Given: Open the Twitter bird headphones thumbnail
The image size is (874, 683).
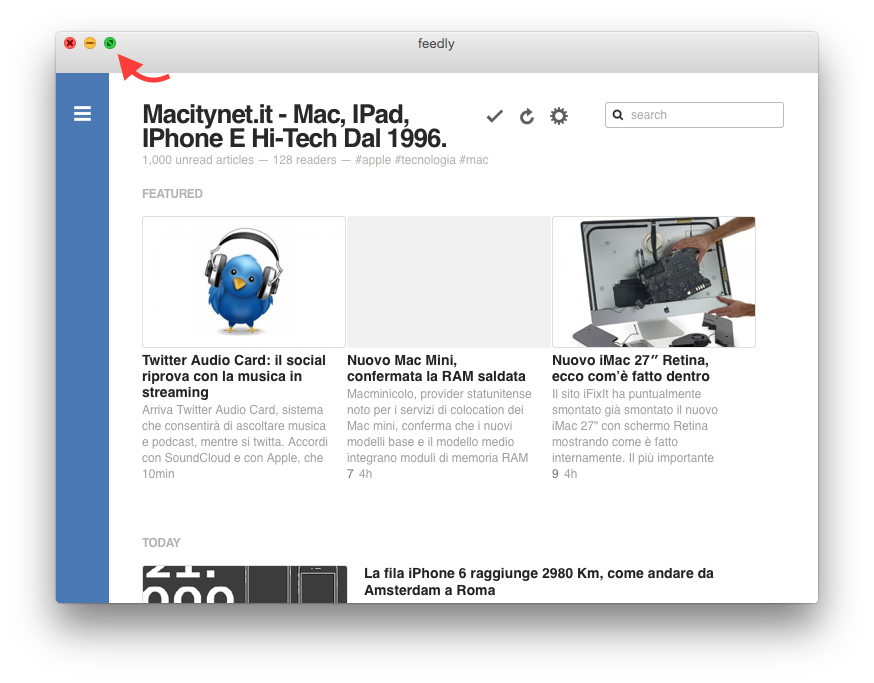Looking at the screenshot, I should click(244, 282).
